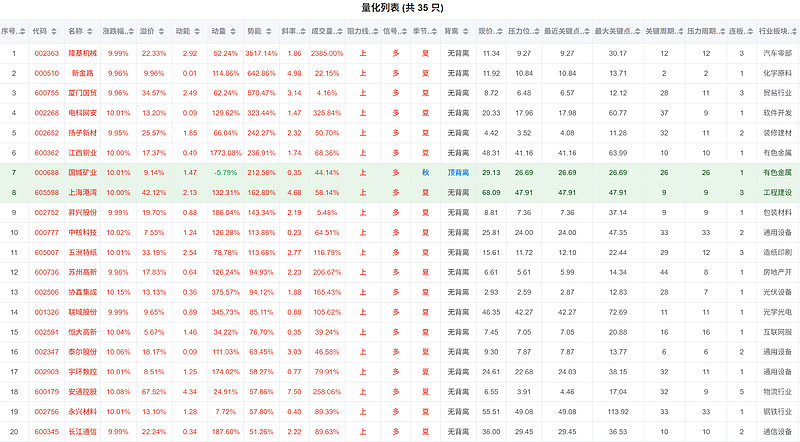This screenshot has width=800, height=442.
Task: Open stock code 000510
Action: [x=46, y=73]
